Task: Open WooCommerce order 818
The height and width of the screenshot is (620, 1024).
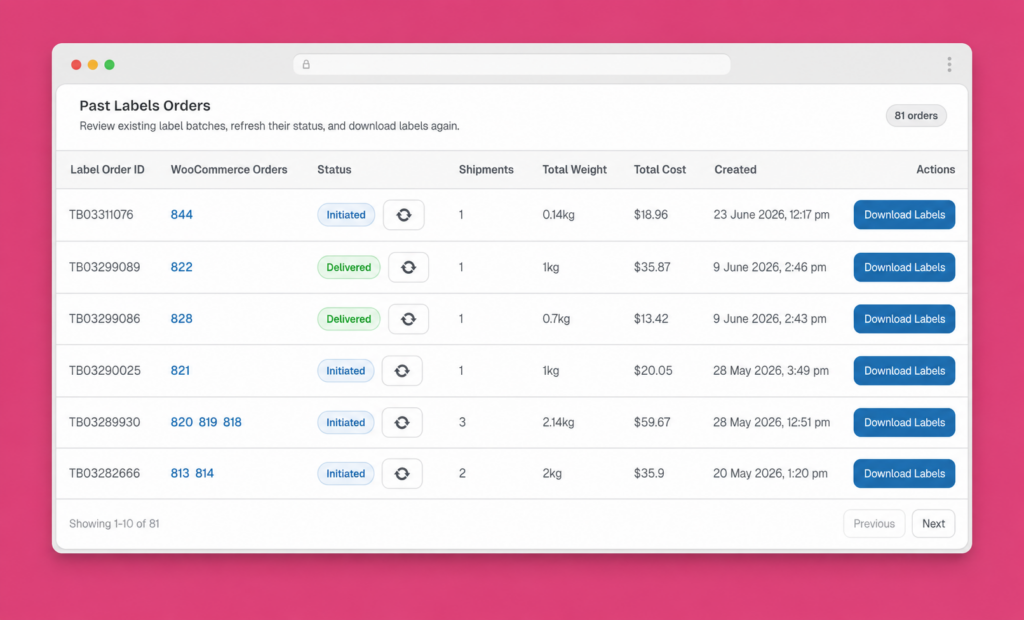Action: pyautogui.click(x=232, y=422)
